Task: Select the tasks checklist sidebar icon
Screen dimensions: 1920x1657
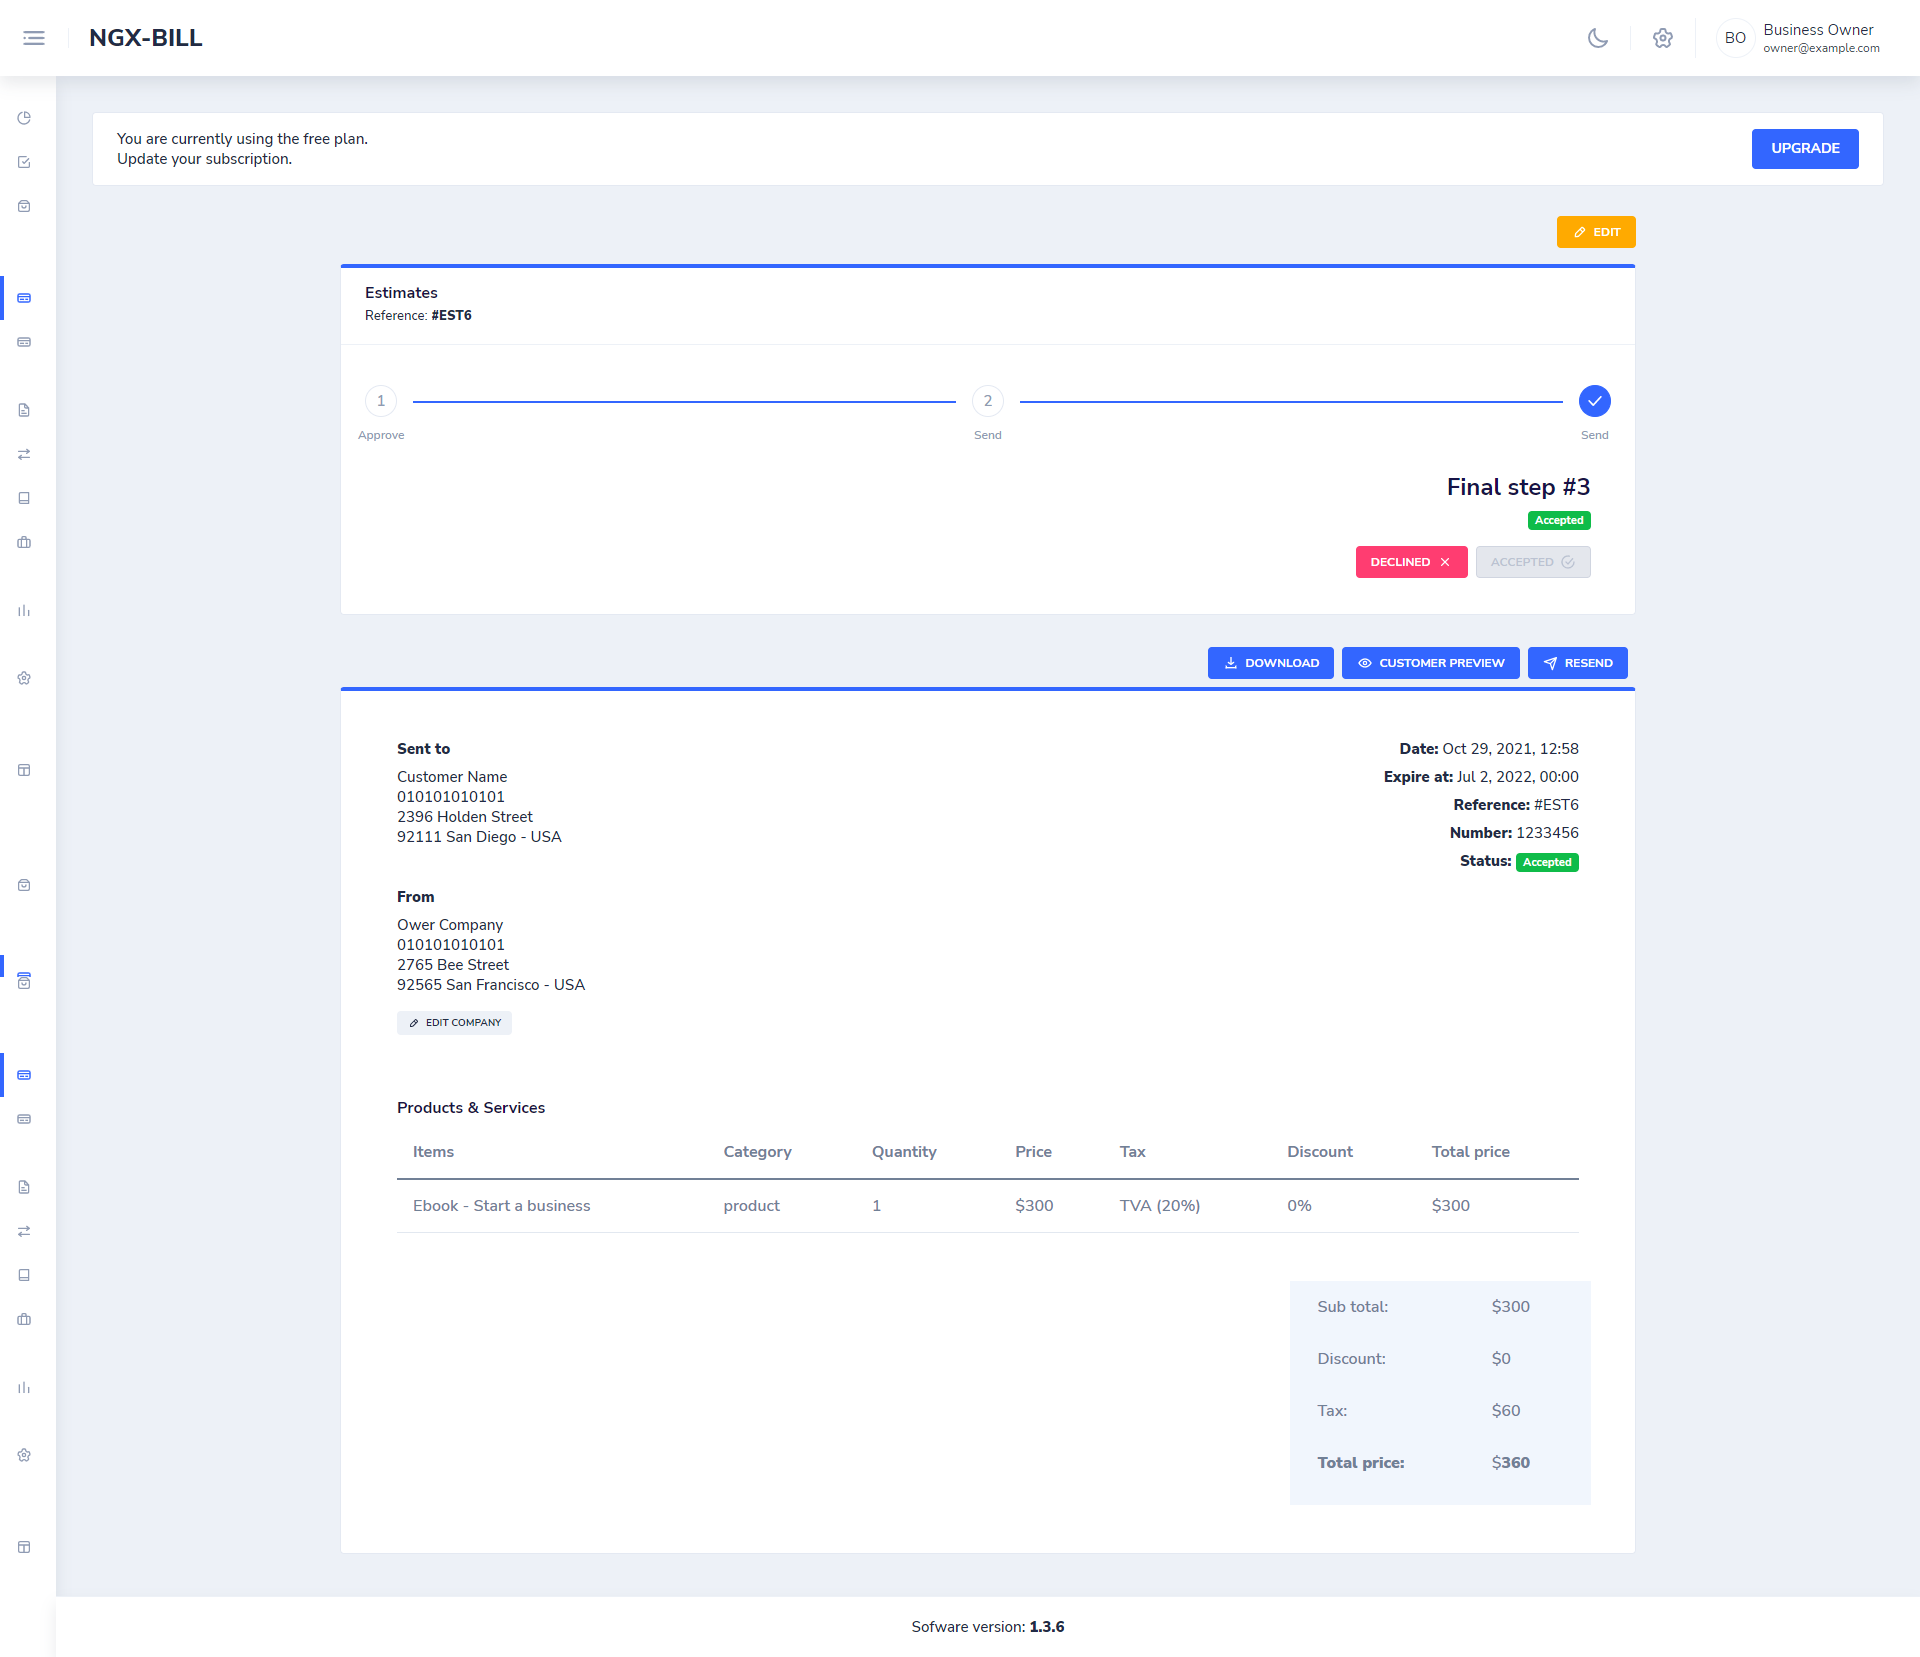Action: click(x=24, y=162)
